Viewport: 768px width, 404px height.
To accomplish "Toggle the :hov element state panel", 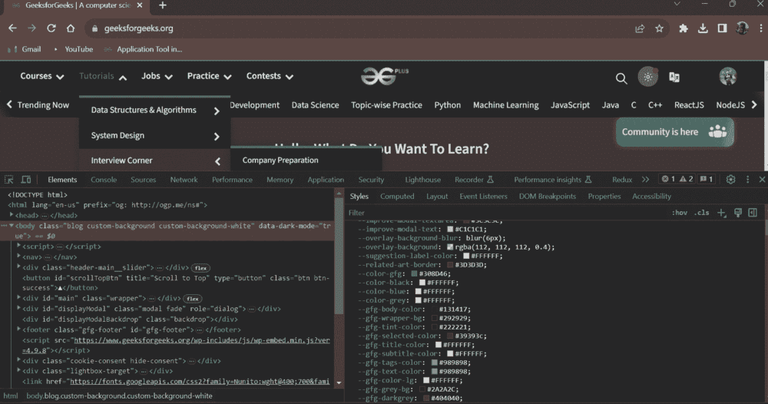I will (x=679, y=213).
